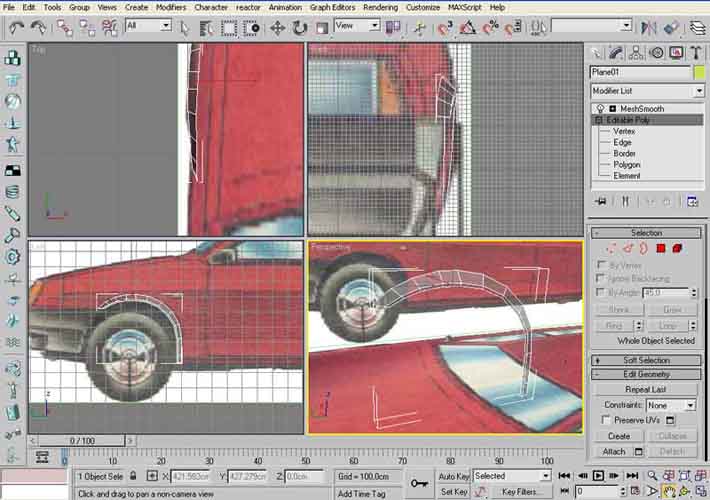Open the Rendering menu
This screenshot has height=500, width=710.
[380, 7]
